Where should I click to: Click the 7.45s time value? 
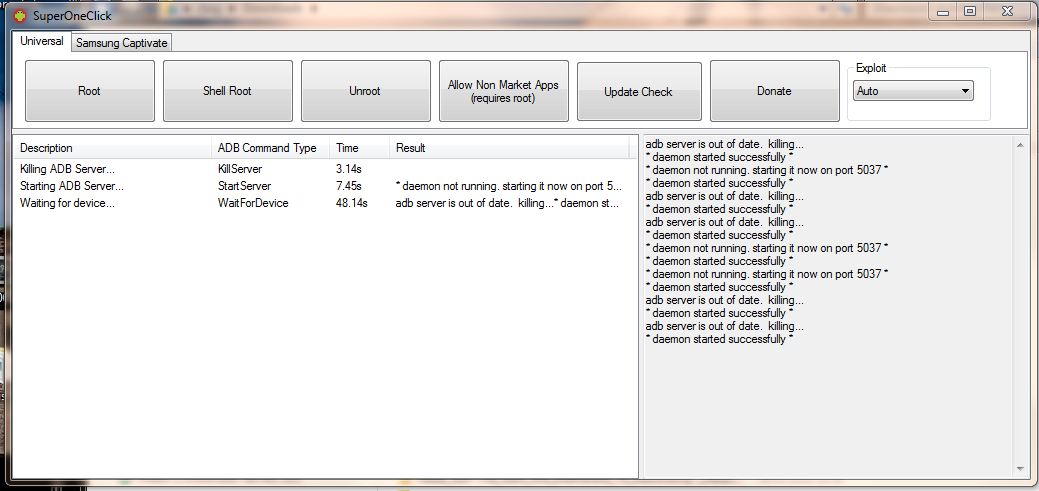point(349,186)
